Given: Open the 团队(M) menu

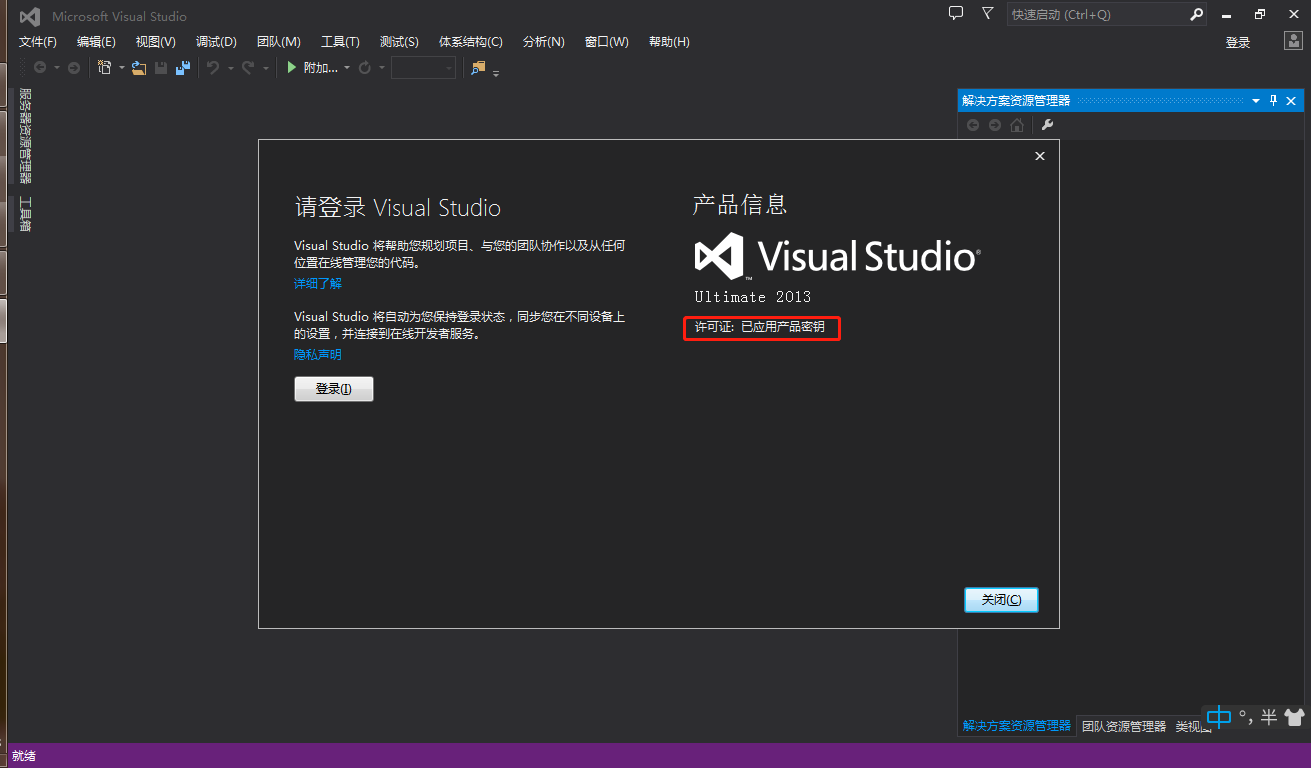Looking at the screenshot, I should [278, 41].
